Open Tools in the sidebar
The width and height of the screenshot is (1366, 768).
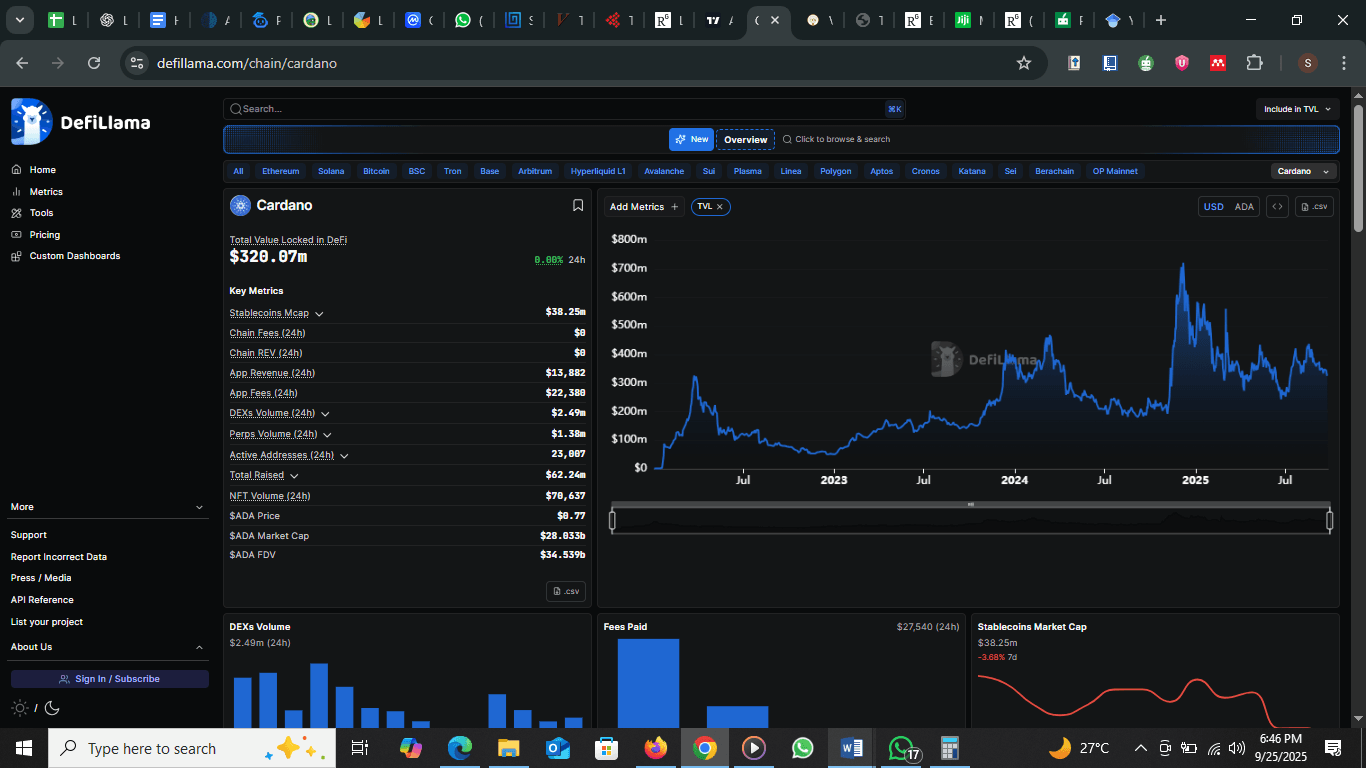point(41,213)
